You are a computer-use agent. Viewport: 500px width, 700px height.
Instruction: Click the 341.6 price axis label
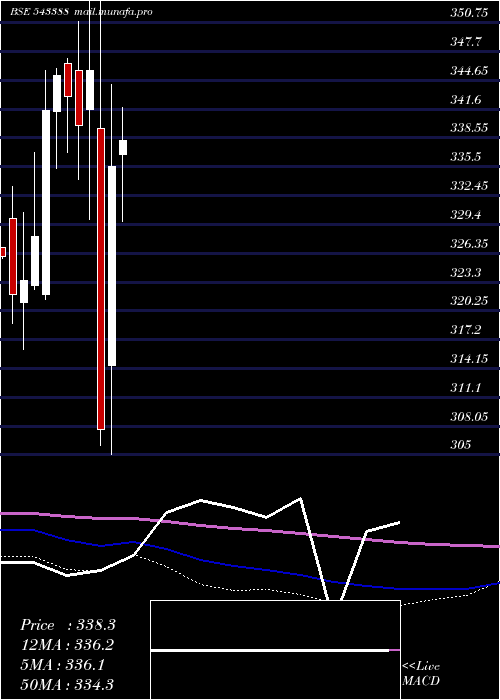point(466,100)
